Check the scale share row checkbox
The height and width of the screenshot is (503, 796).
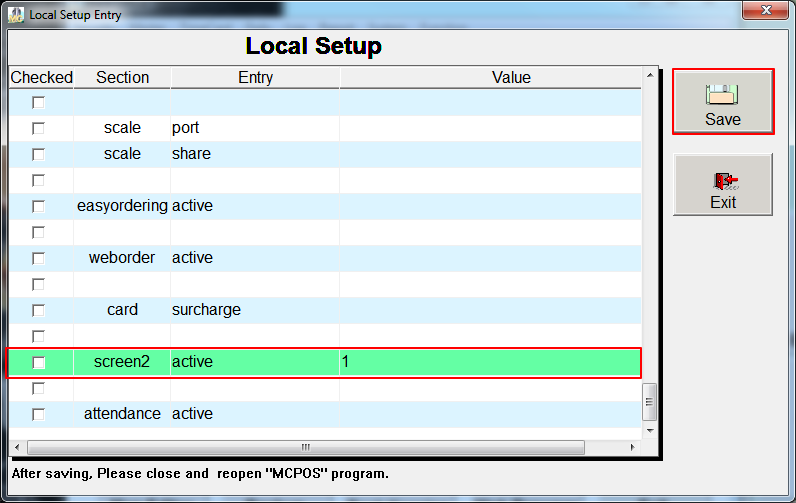(39, 154)
